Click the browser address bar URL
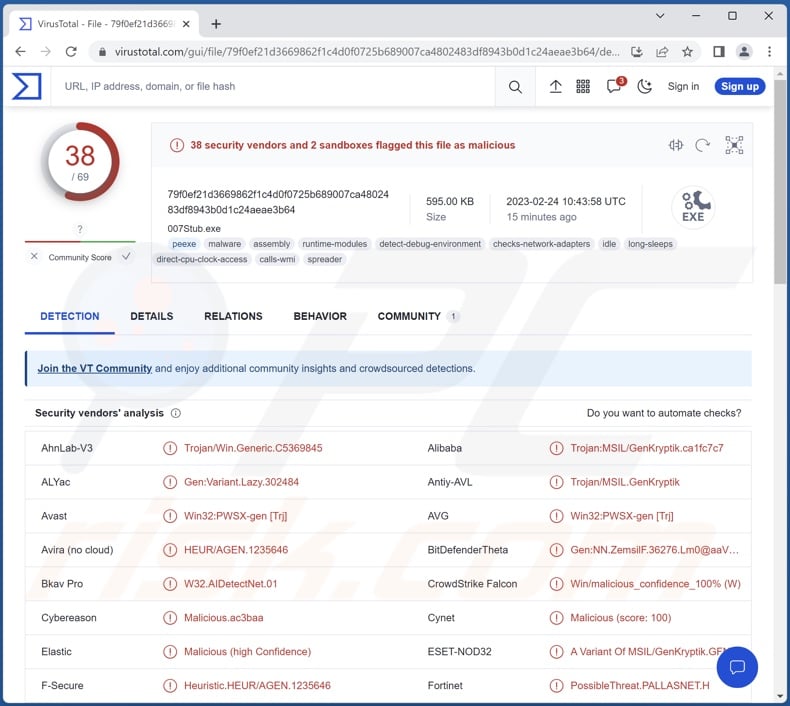790x706 pixels. 367,51
